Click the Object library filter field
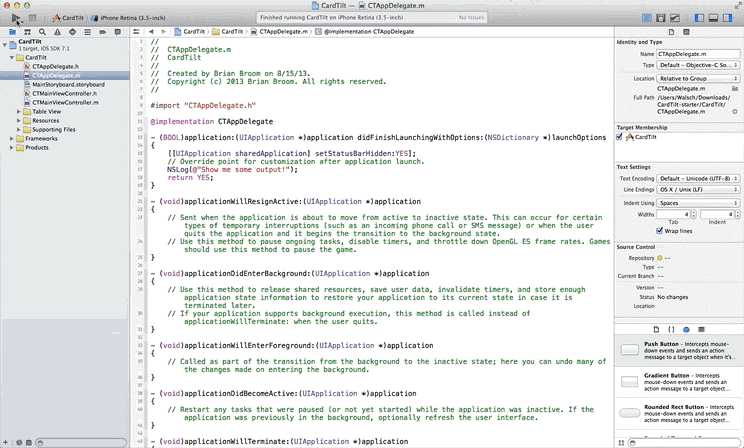This screenshot has height=448, width=744. [x=684, y=443]
